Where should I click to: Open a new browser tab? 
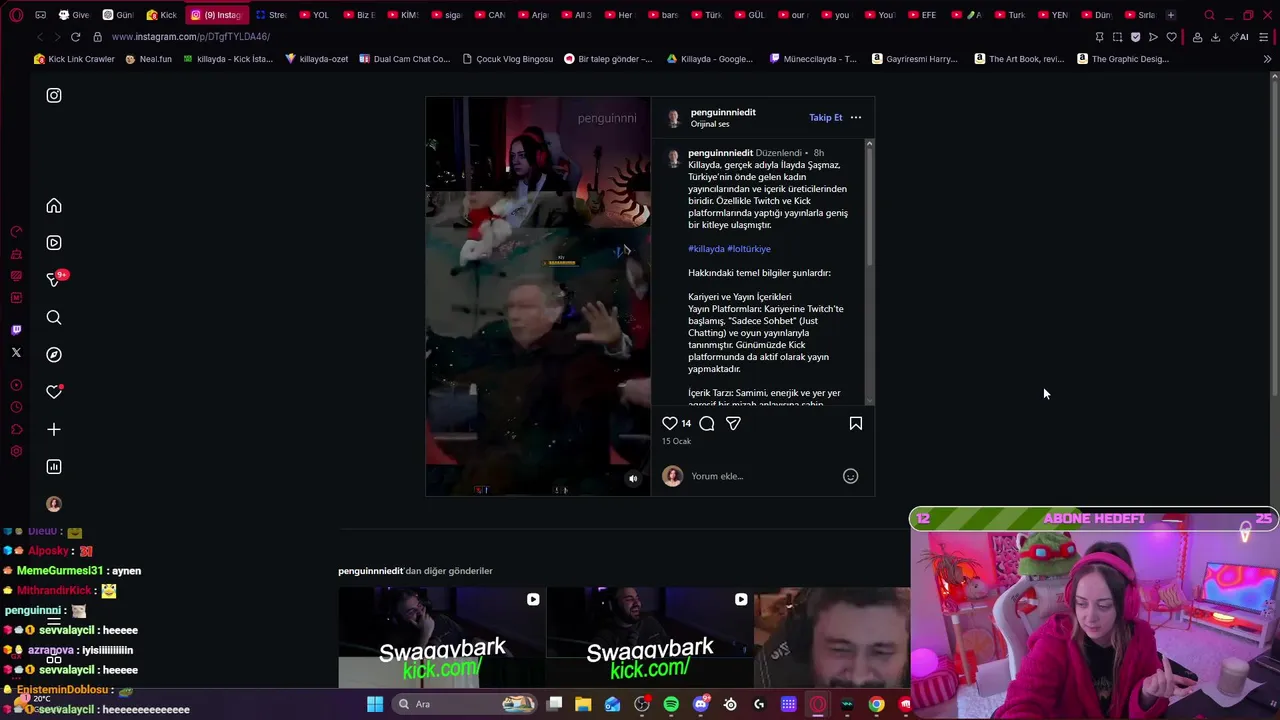click(1171, 15)
